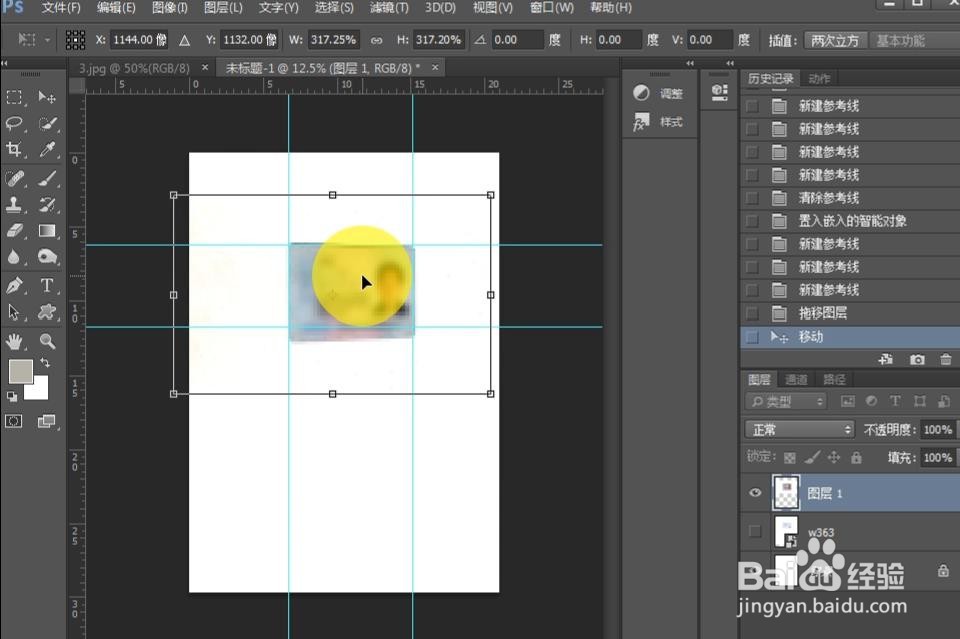Toggle the maintain aspect ratio link
This screenshot has width=960, height=639.
377,40
